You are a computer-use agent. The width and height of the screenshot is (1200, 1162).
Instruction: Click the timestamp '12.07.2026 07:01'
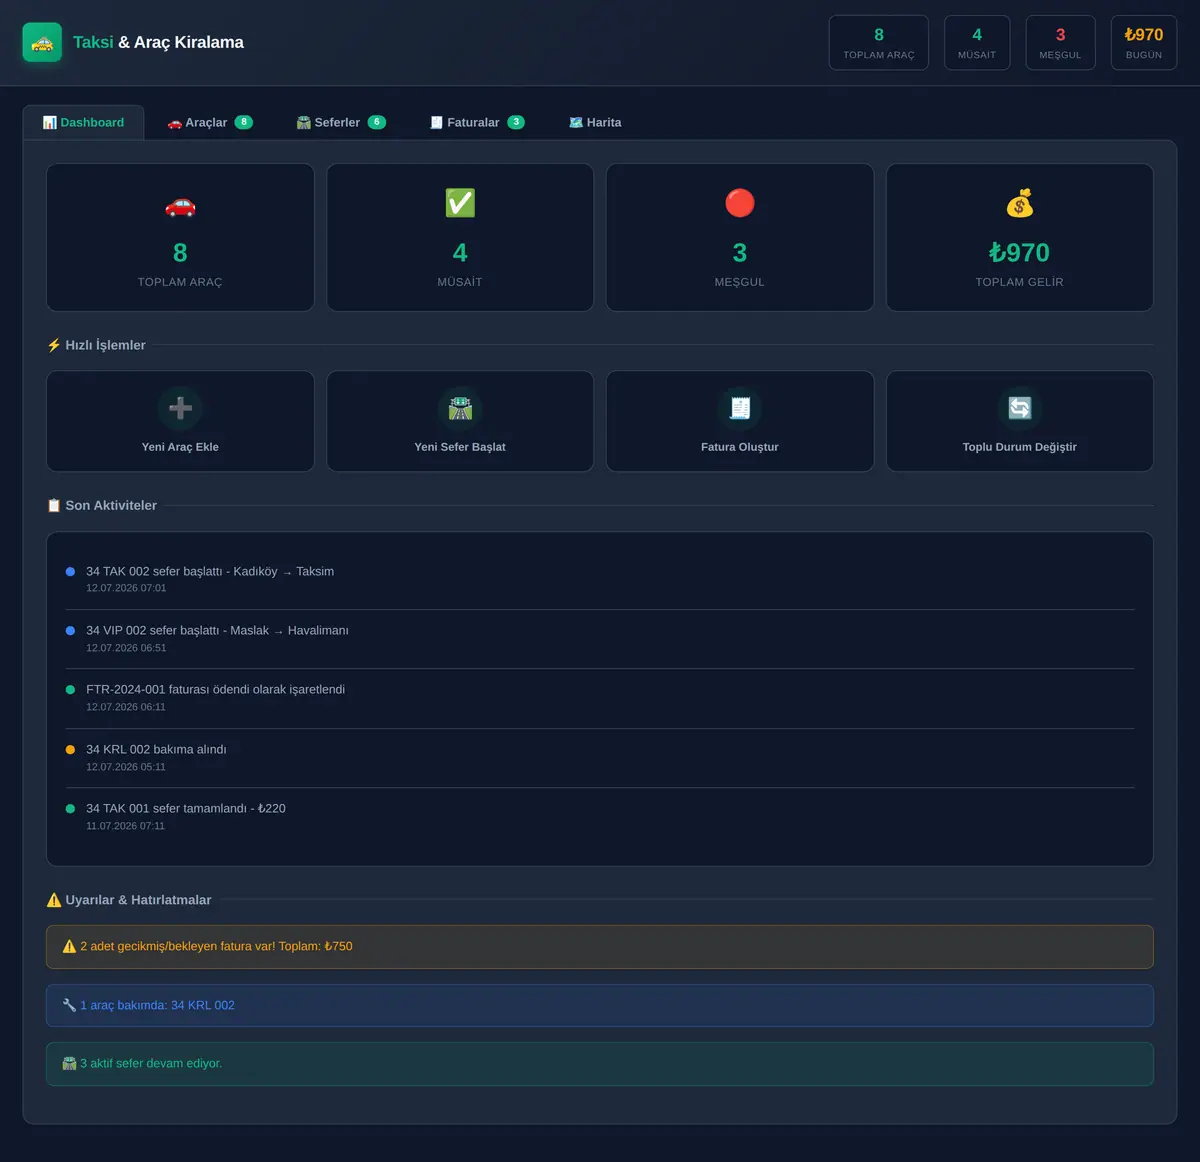(x=126, y=588)
